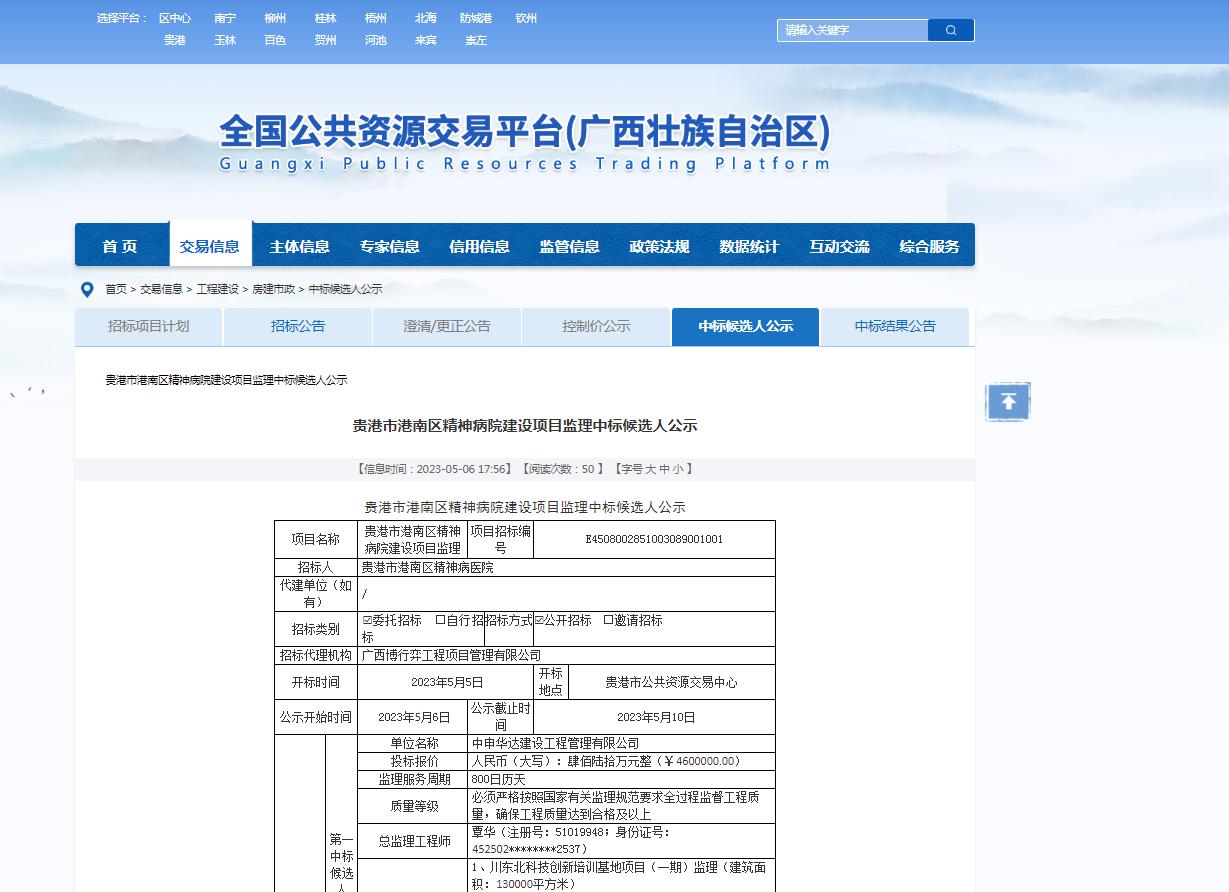
Task: Set font size to 小
Action: 678,469
